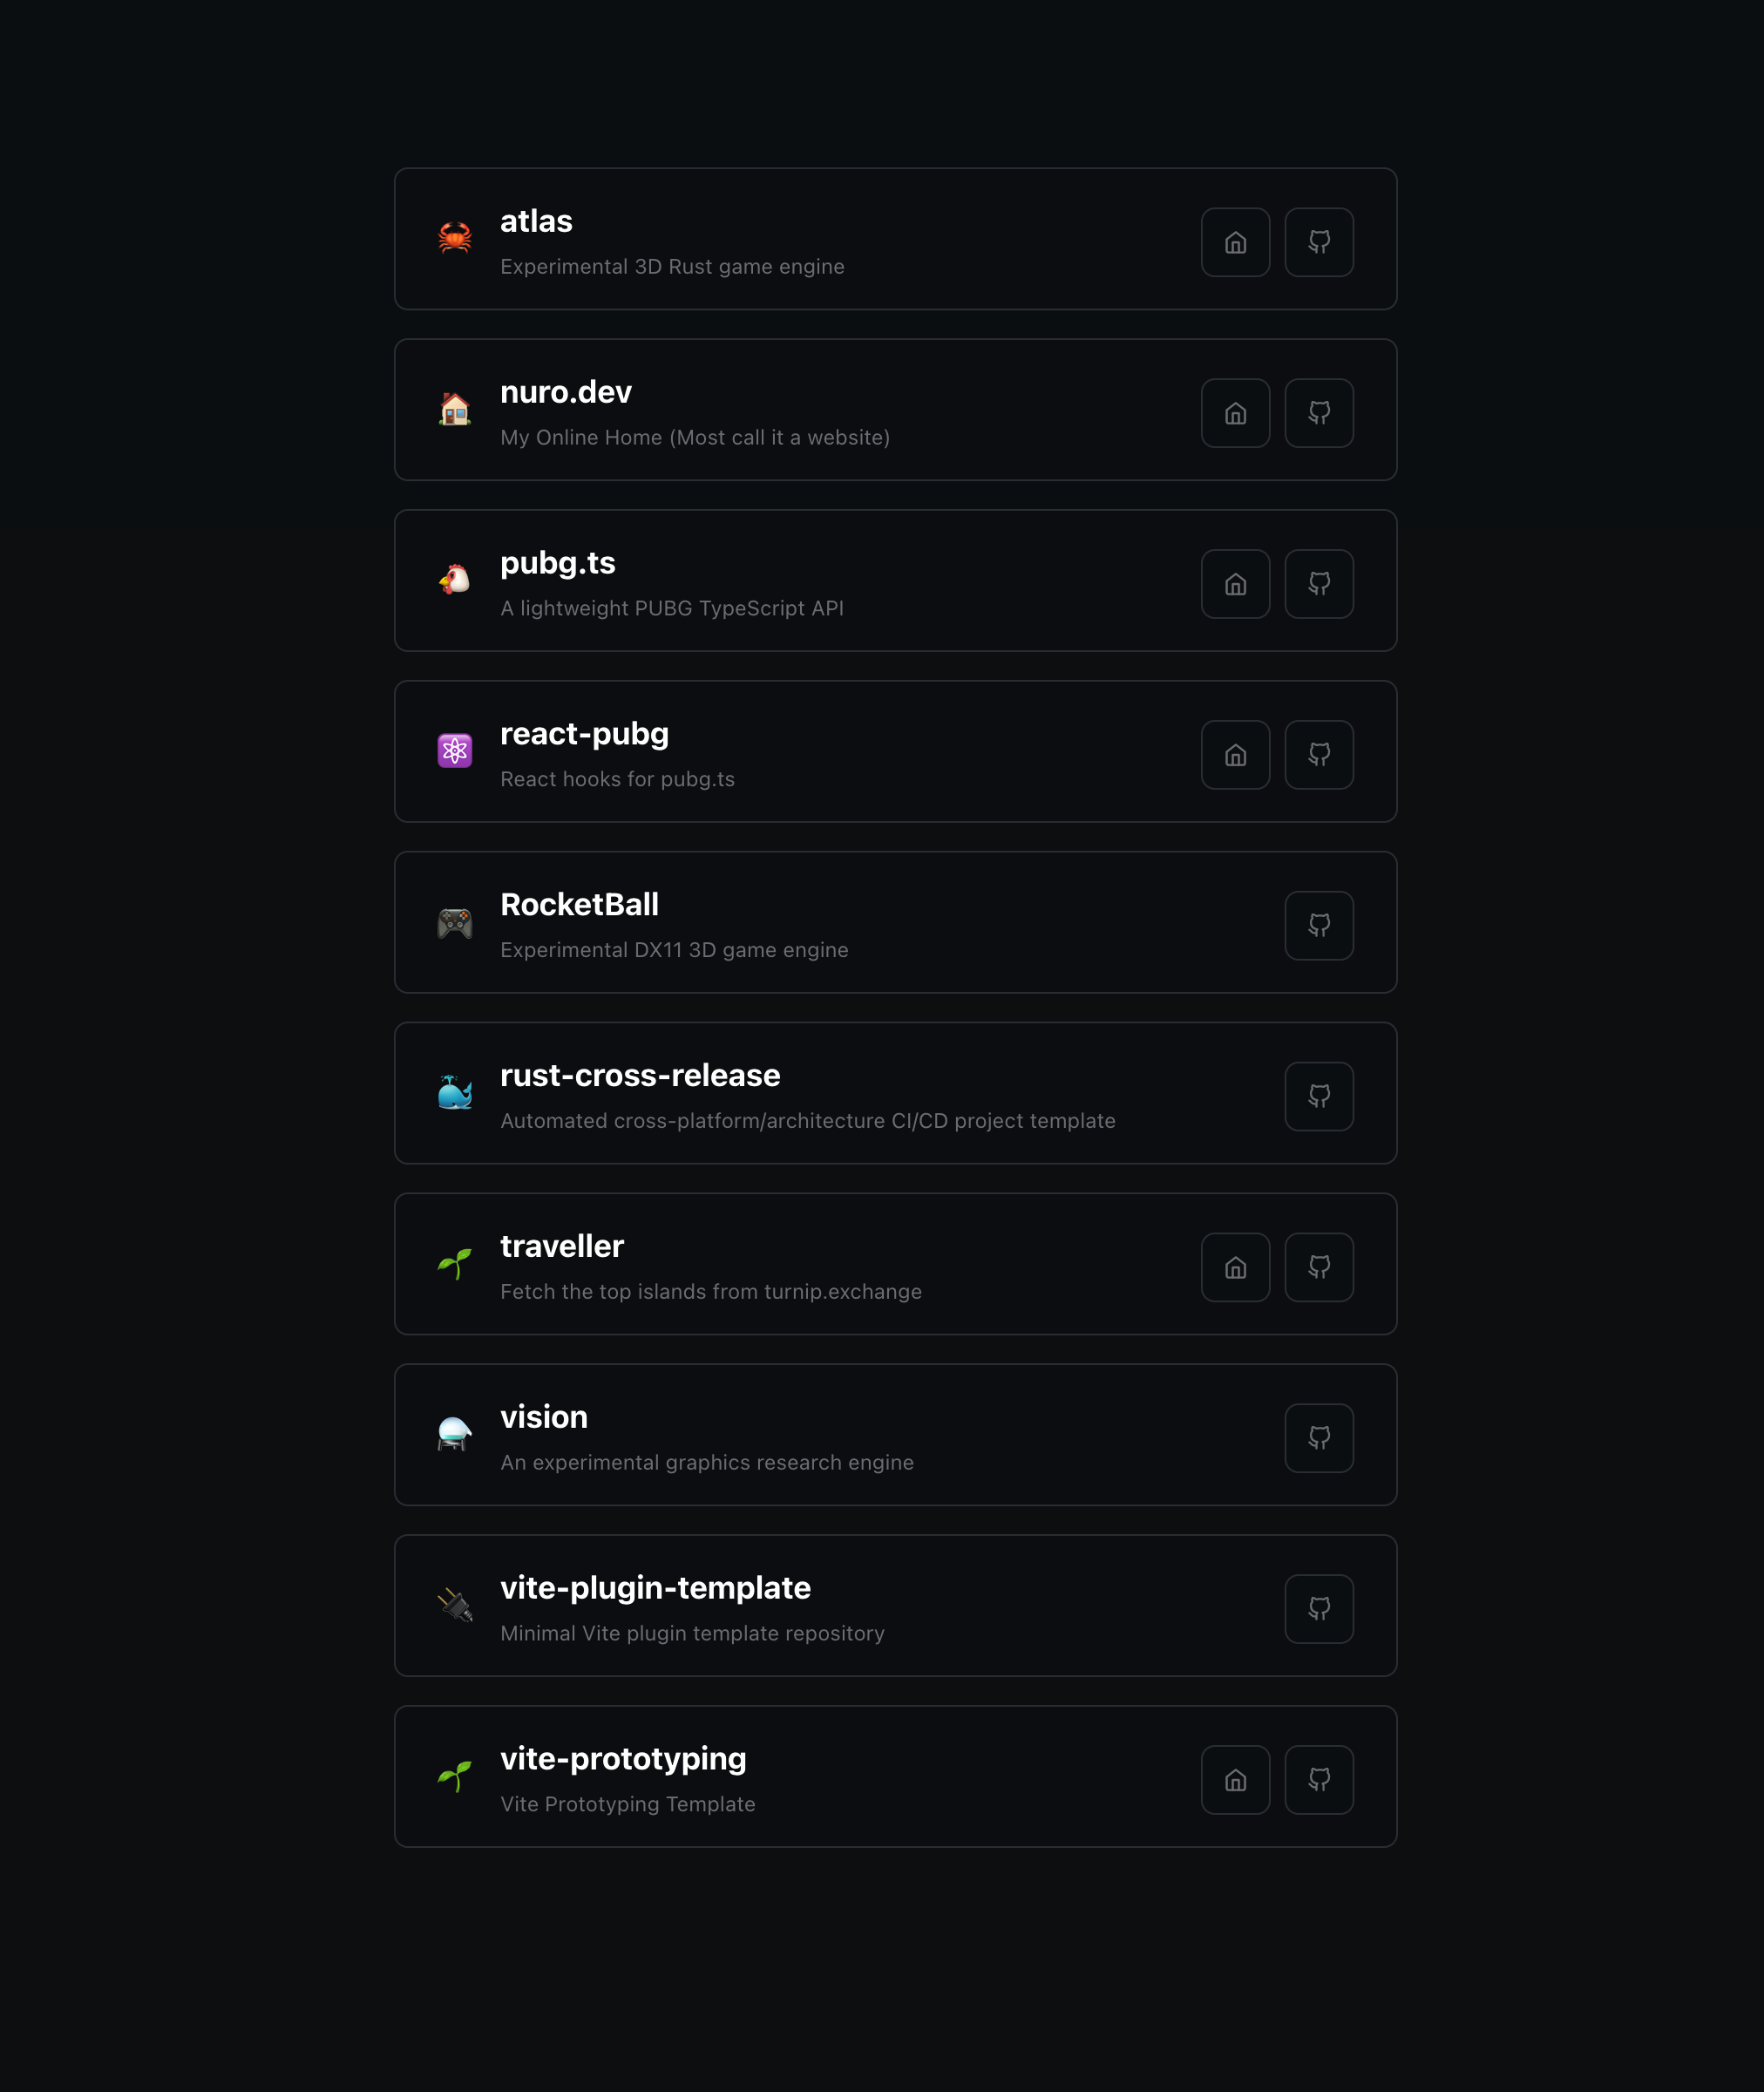The width and height of the screenshot is (1764, 2092).
Task: Click the rust-cross-release project title
Action: coord(640,1075)
